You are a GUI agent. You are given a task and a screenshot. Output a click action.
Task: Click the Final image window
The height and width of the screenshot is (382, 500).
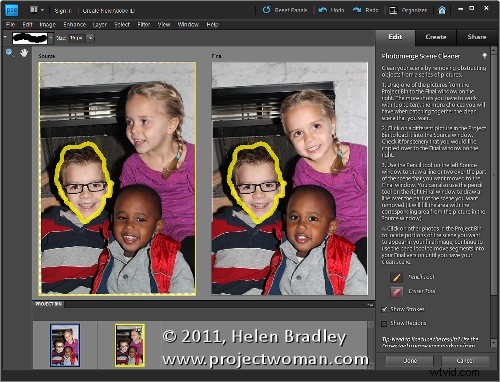click(x=290, y=179)
